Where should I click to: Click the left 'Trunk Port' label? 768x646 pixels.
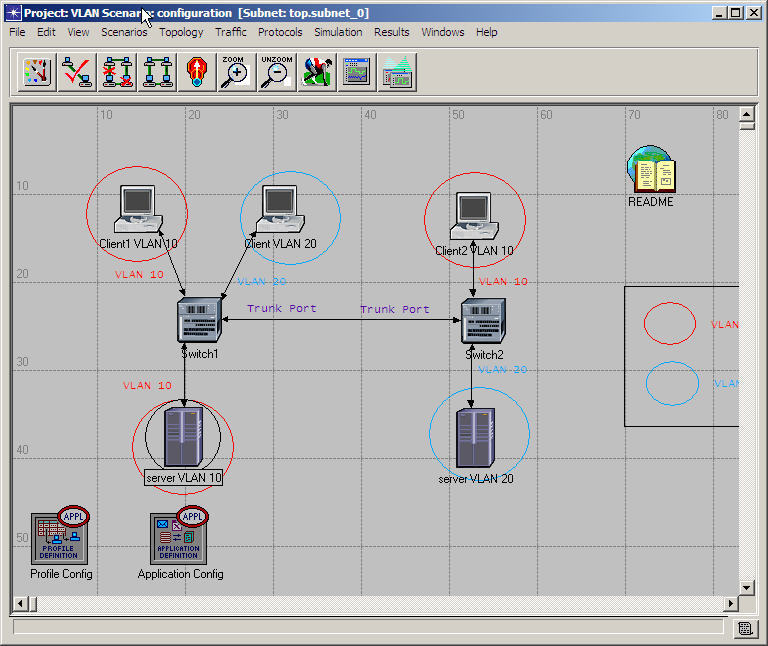282,309
